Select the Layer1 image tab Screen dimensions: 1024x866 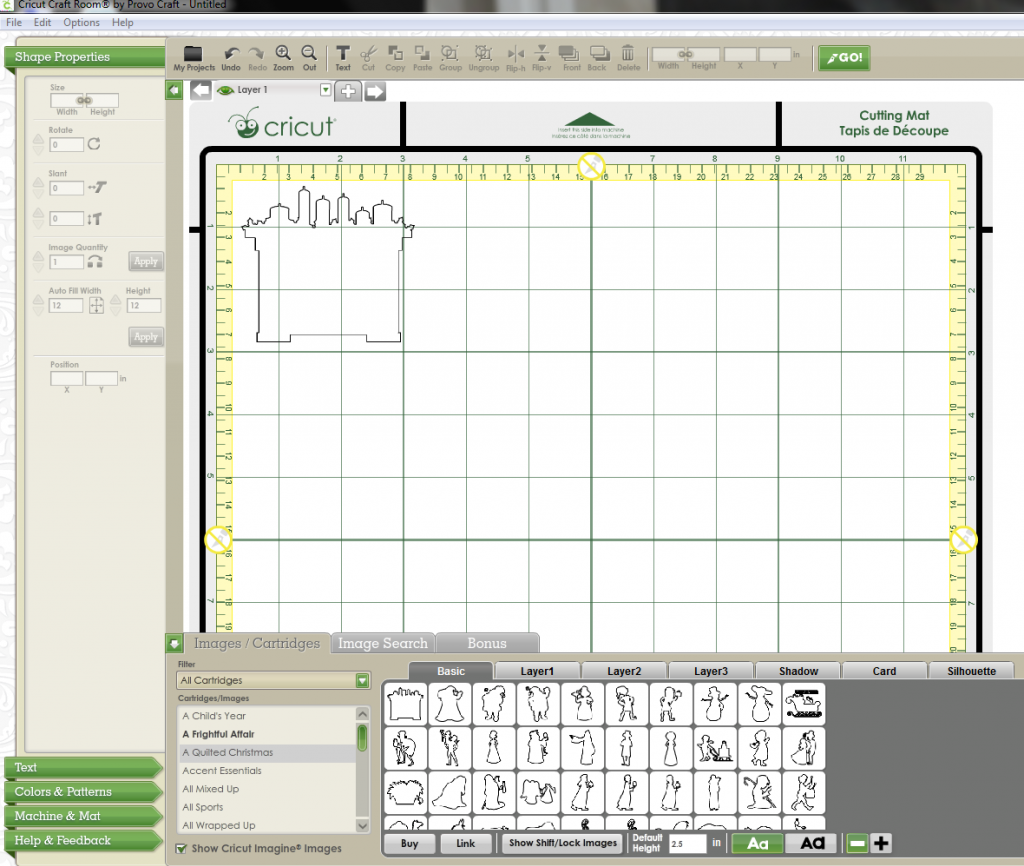point(537,671)
